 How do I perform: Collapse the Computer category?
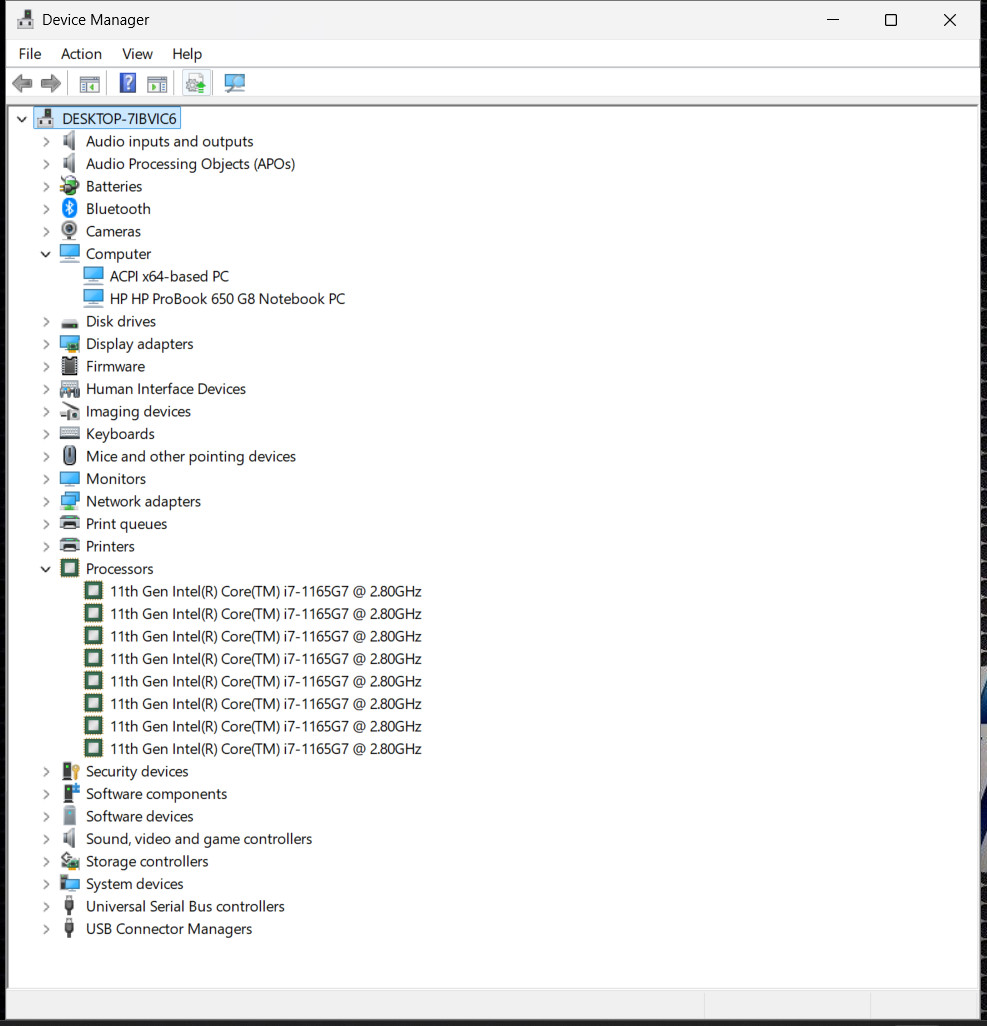[45, 254]
